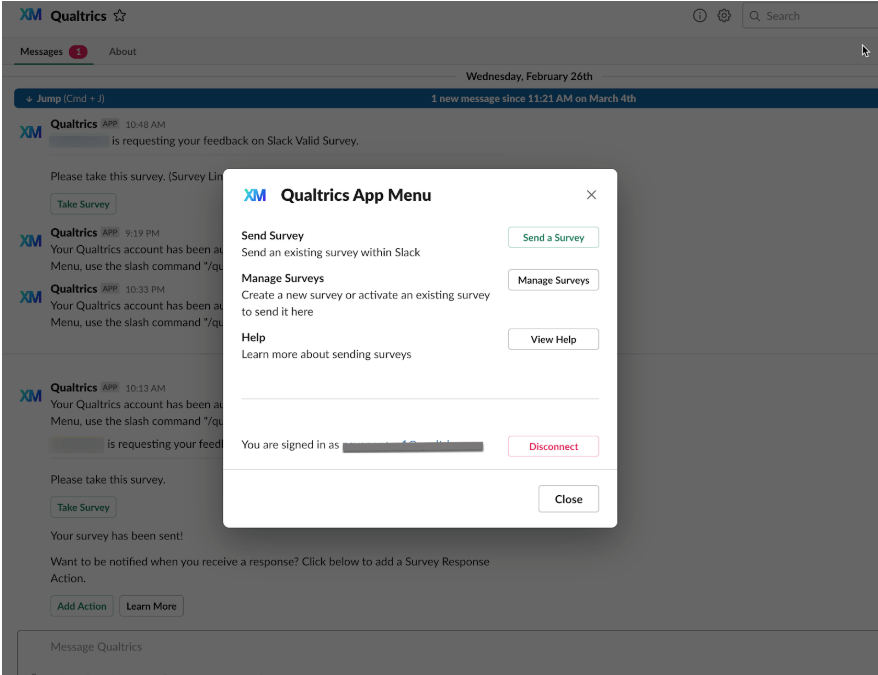Click the Message Qualtrics input box

(x=448, y=652)
